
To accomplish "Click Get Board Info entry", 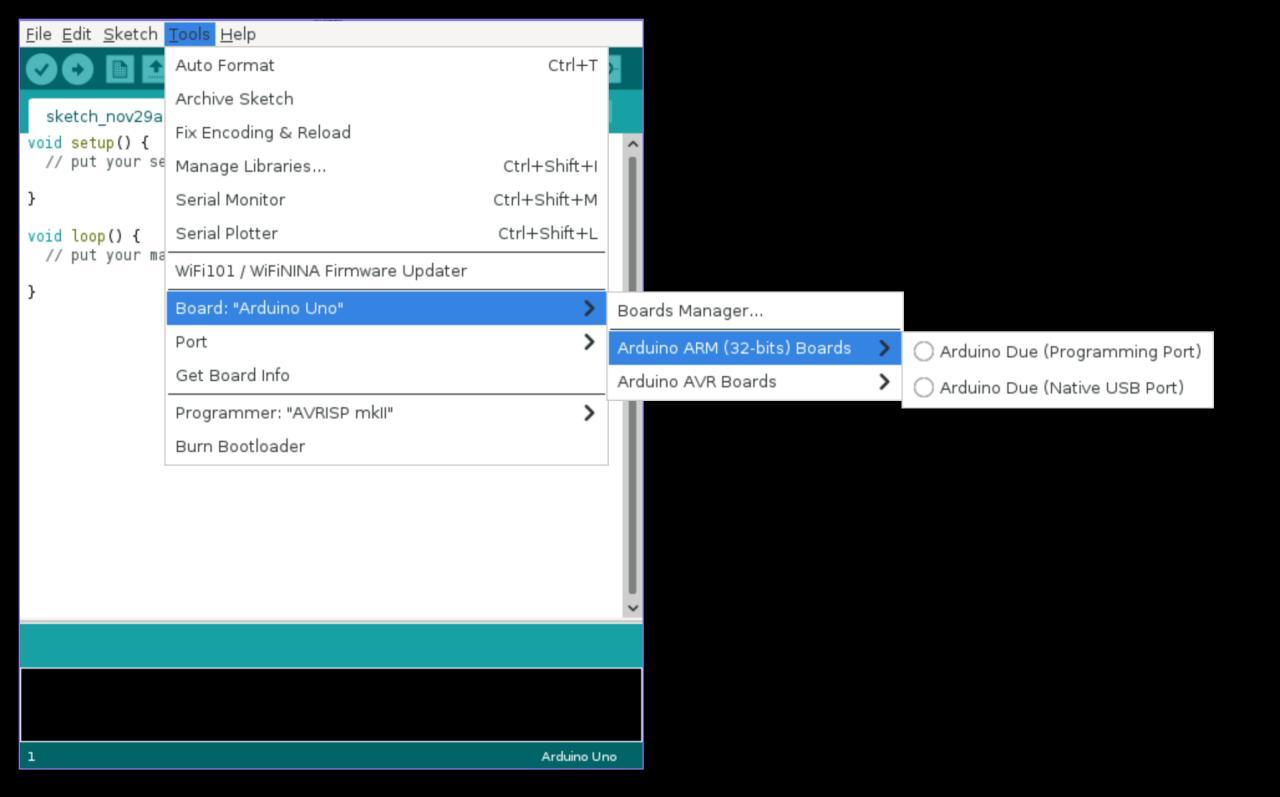I will [x=386, y=375].
